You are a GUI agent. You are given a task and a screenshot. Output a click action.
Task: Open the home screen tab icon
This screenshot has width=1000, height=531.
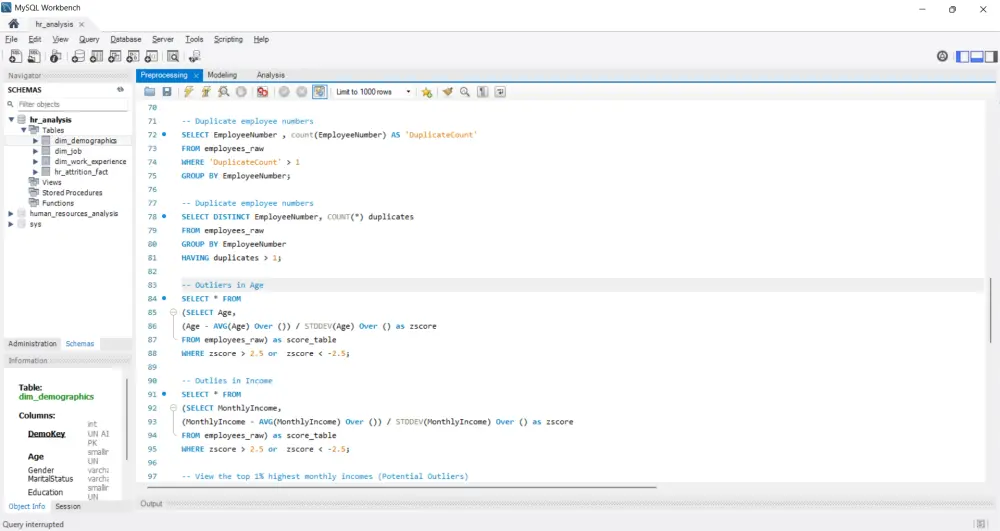(x=13, y=24)
